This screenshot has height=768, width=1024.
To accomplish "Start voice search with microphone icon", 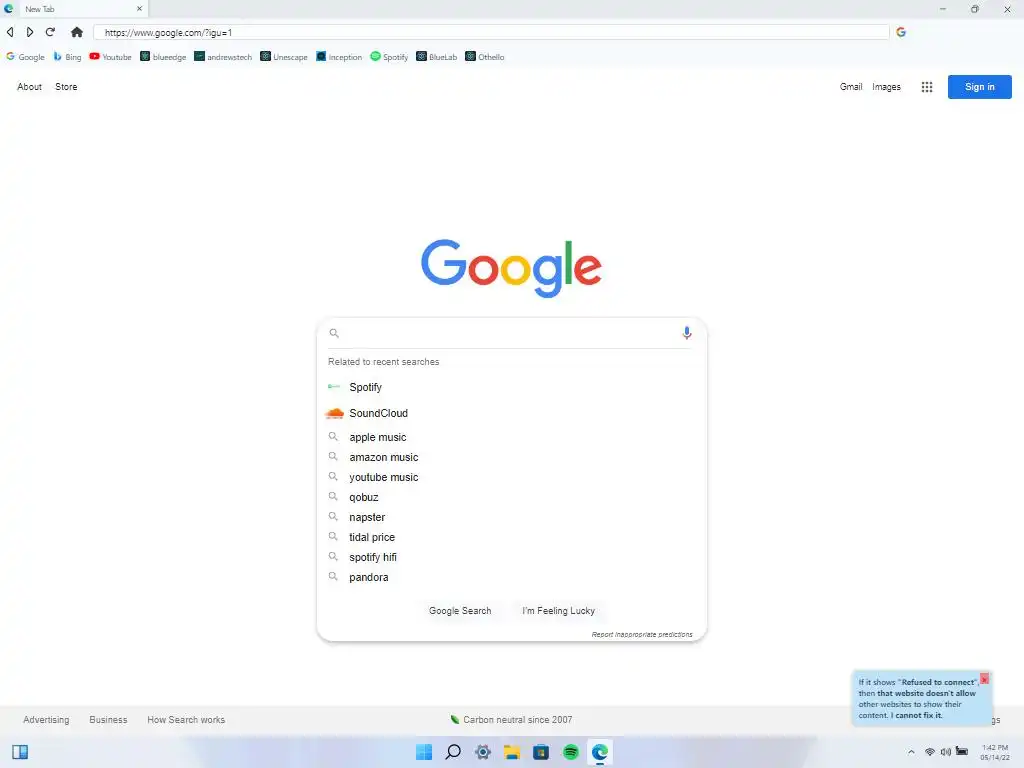I will 686,333.
